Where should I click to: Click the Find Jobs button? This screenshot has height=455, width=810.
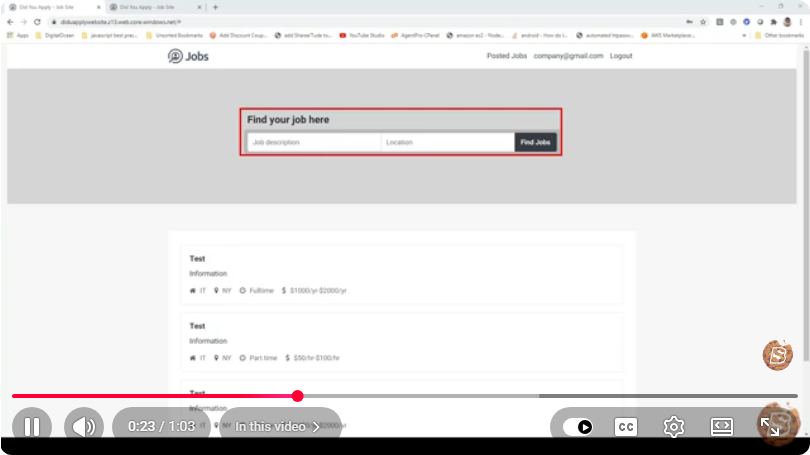pos(535,142)
